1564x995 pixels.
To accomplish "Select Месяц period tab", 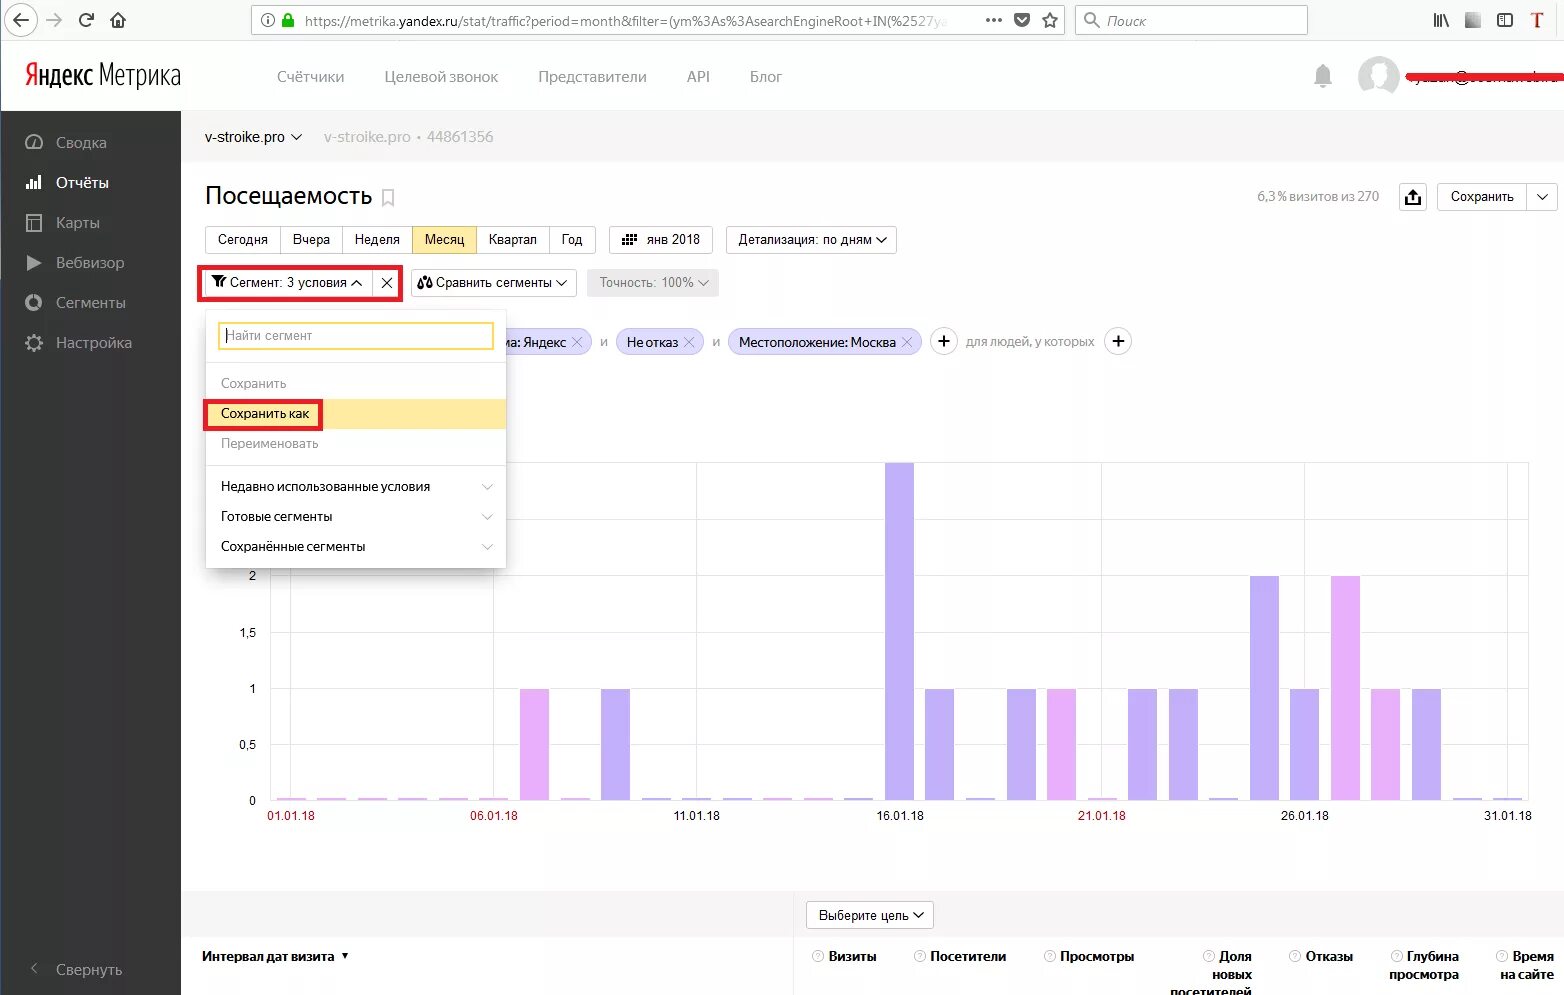I will (444, 240).
